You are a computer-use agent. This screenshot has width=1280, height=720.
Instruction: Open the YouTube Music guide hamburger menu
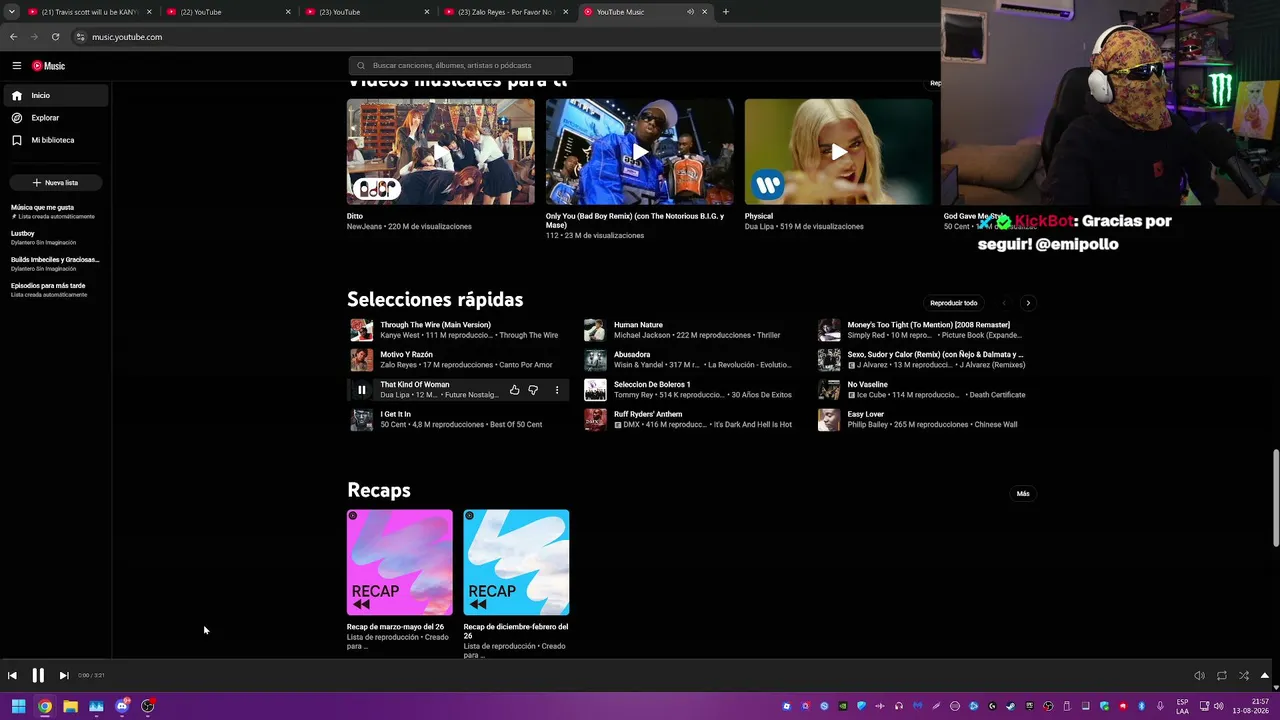(17, 66)
